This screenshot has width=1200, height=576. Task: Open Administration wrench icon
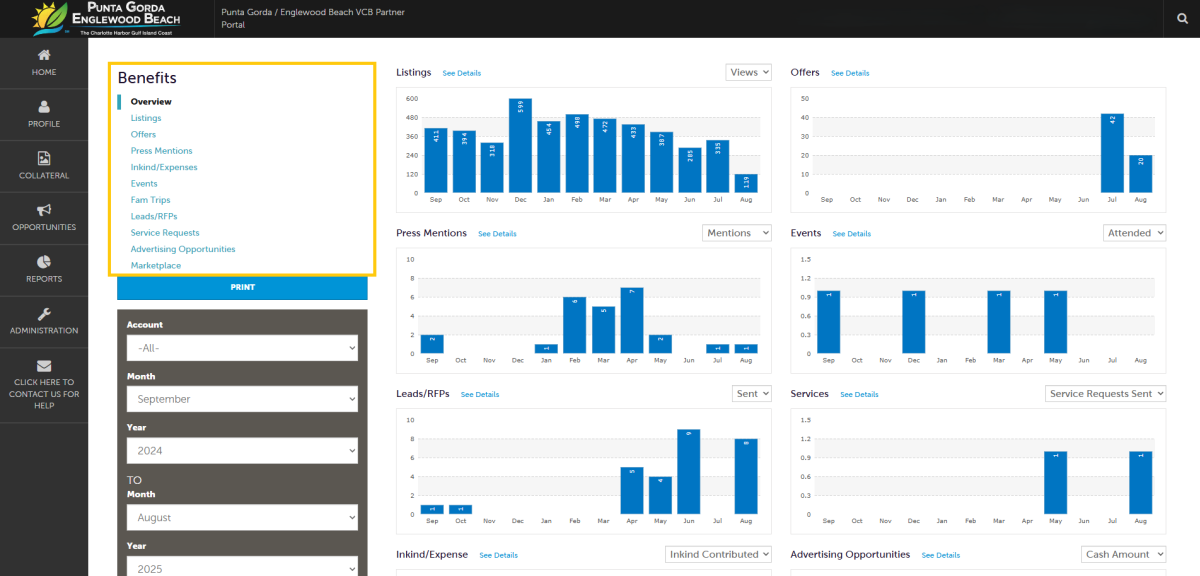click(x=44, y=314)
